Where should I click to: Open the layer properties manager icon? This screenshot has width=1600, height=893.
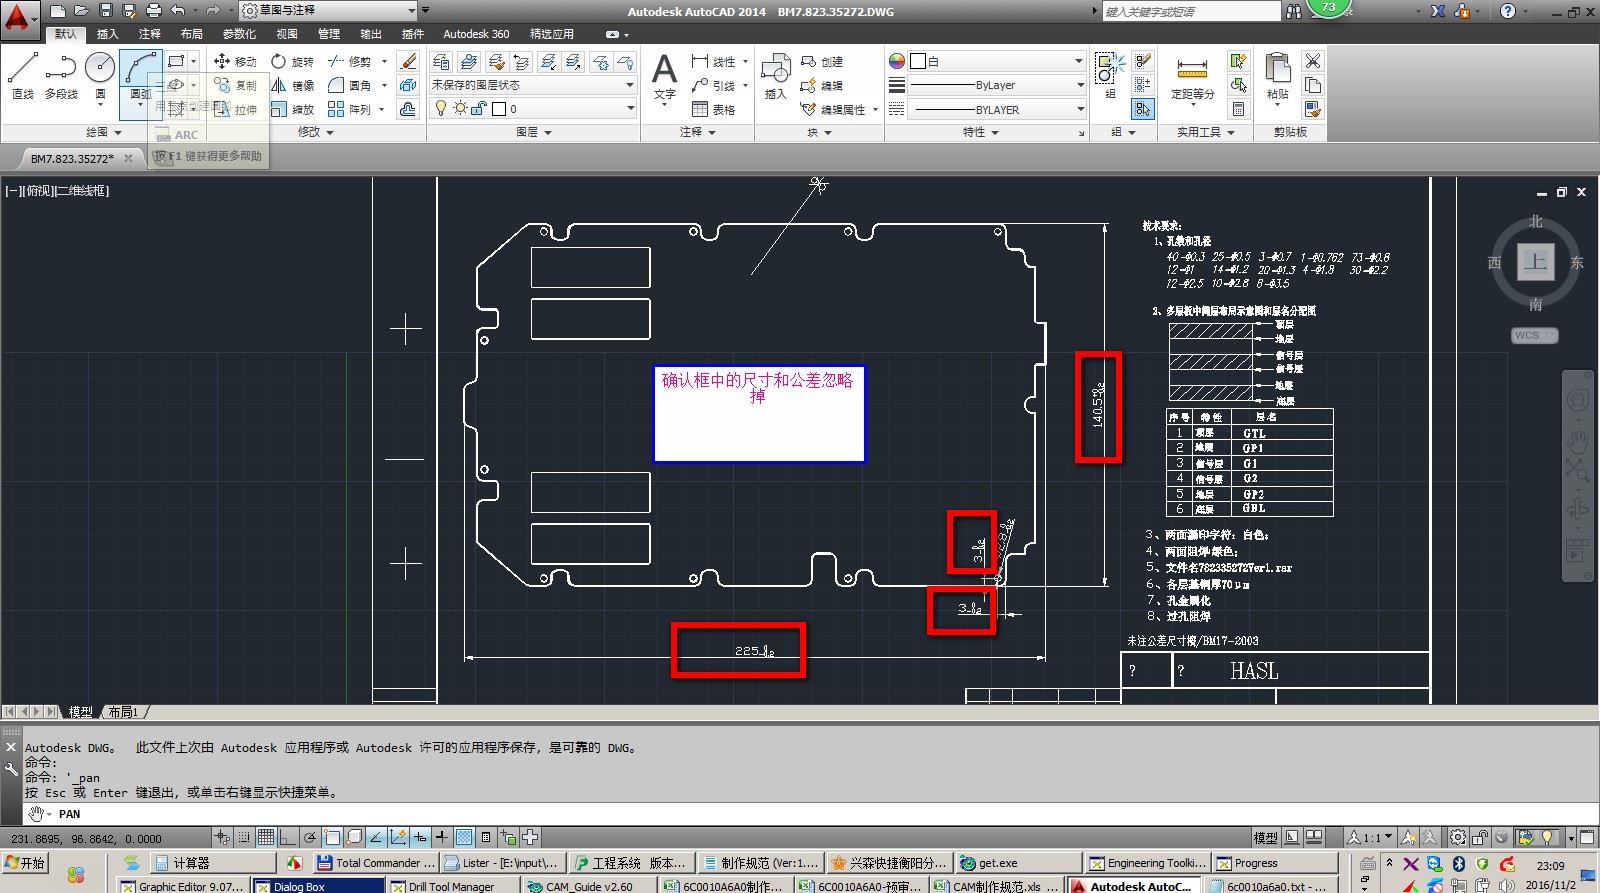tap(441, 62)
